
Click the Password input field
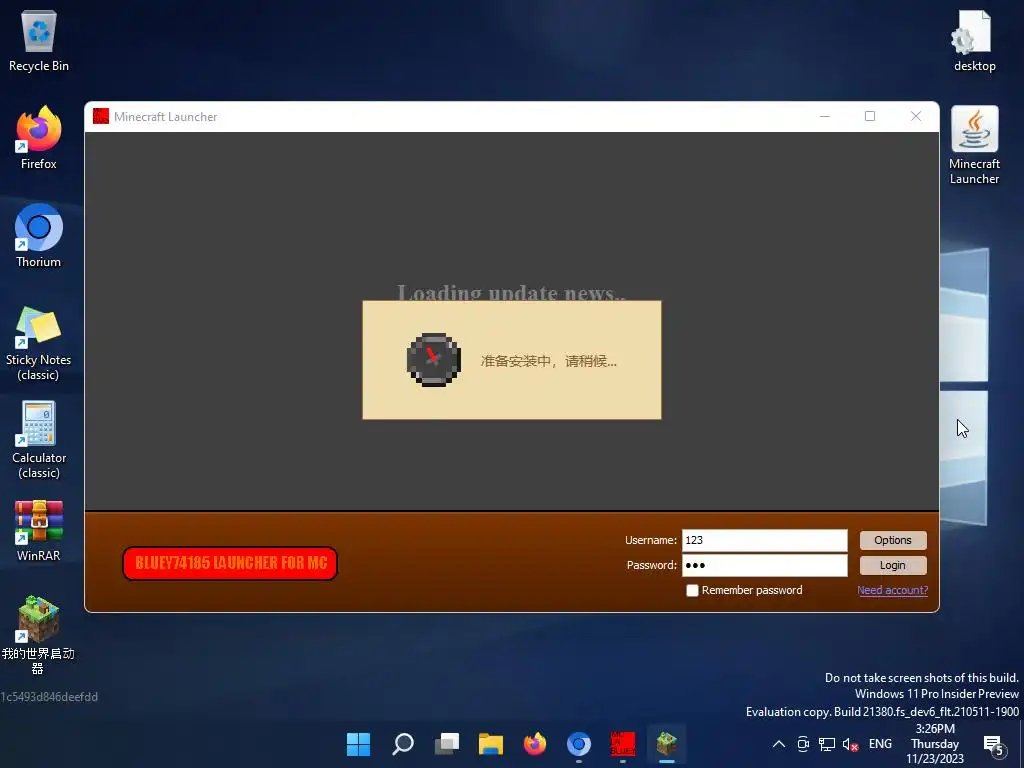click(x=765, y=565)
